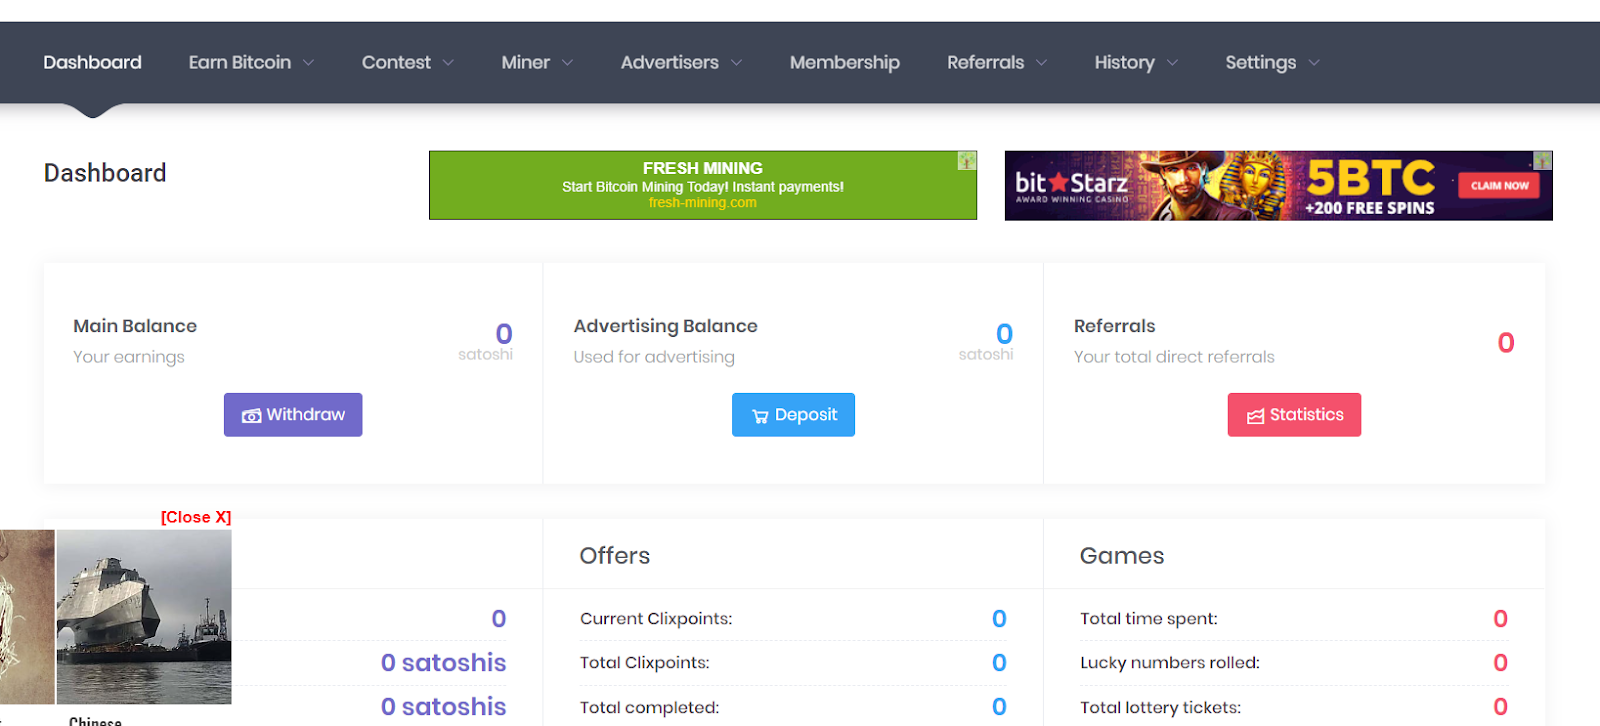Expand the Referrals dropdown arrow
The image size is (1600, 726).
click(x=1041, y=63)
